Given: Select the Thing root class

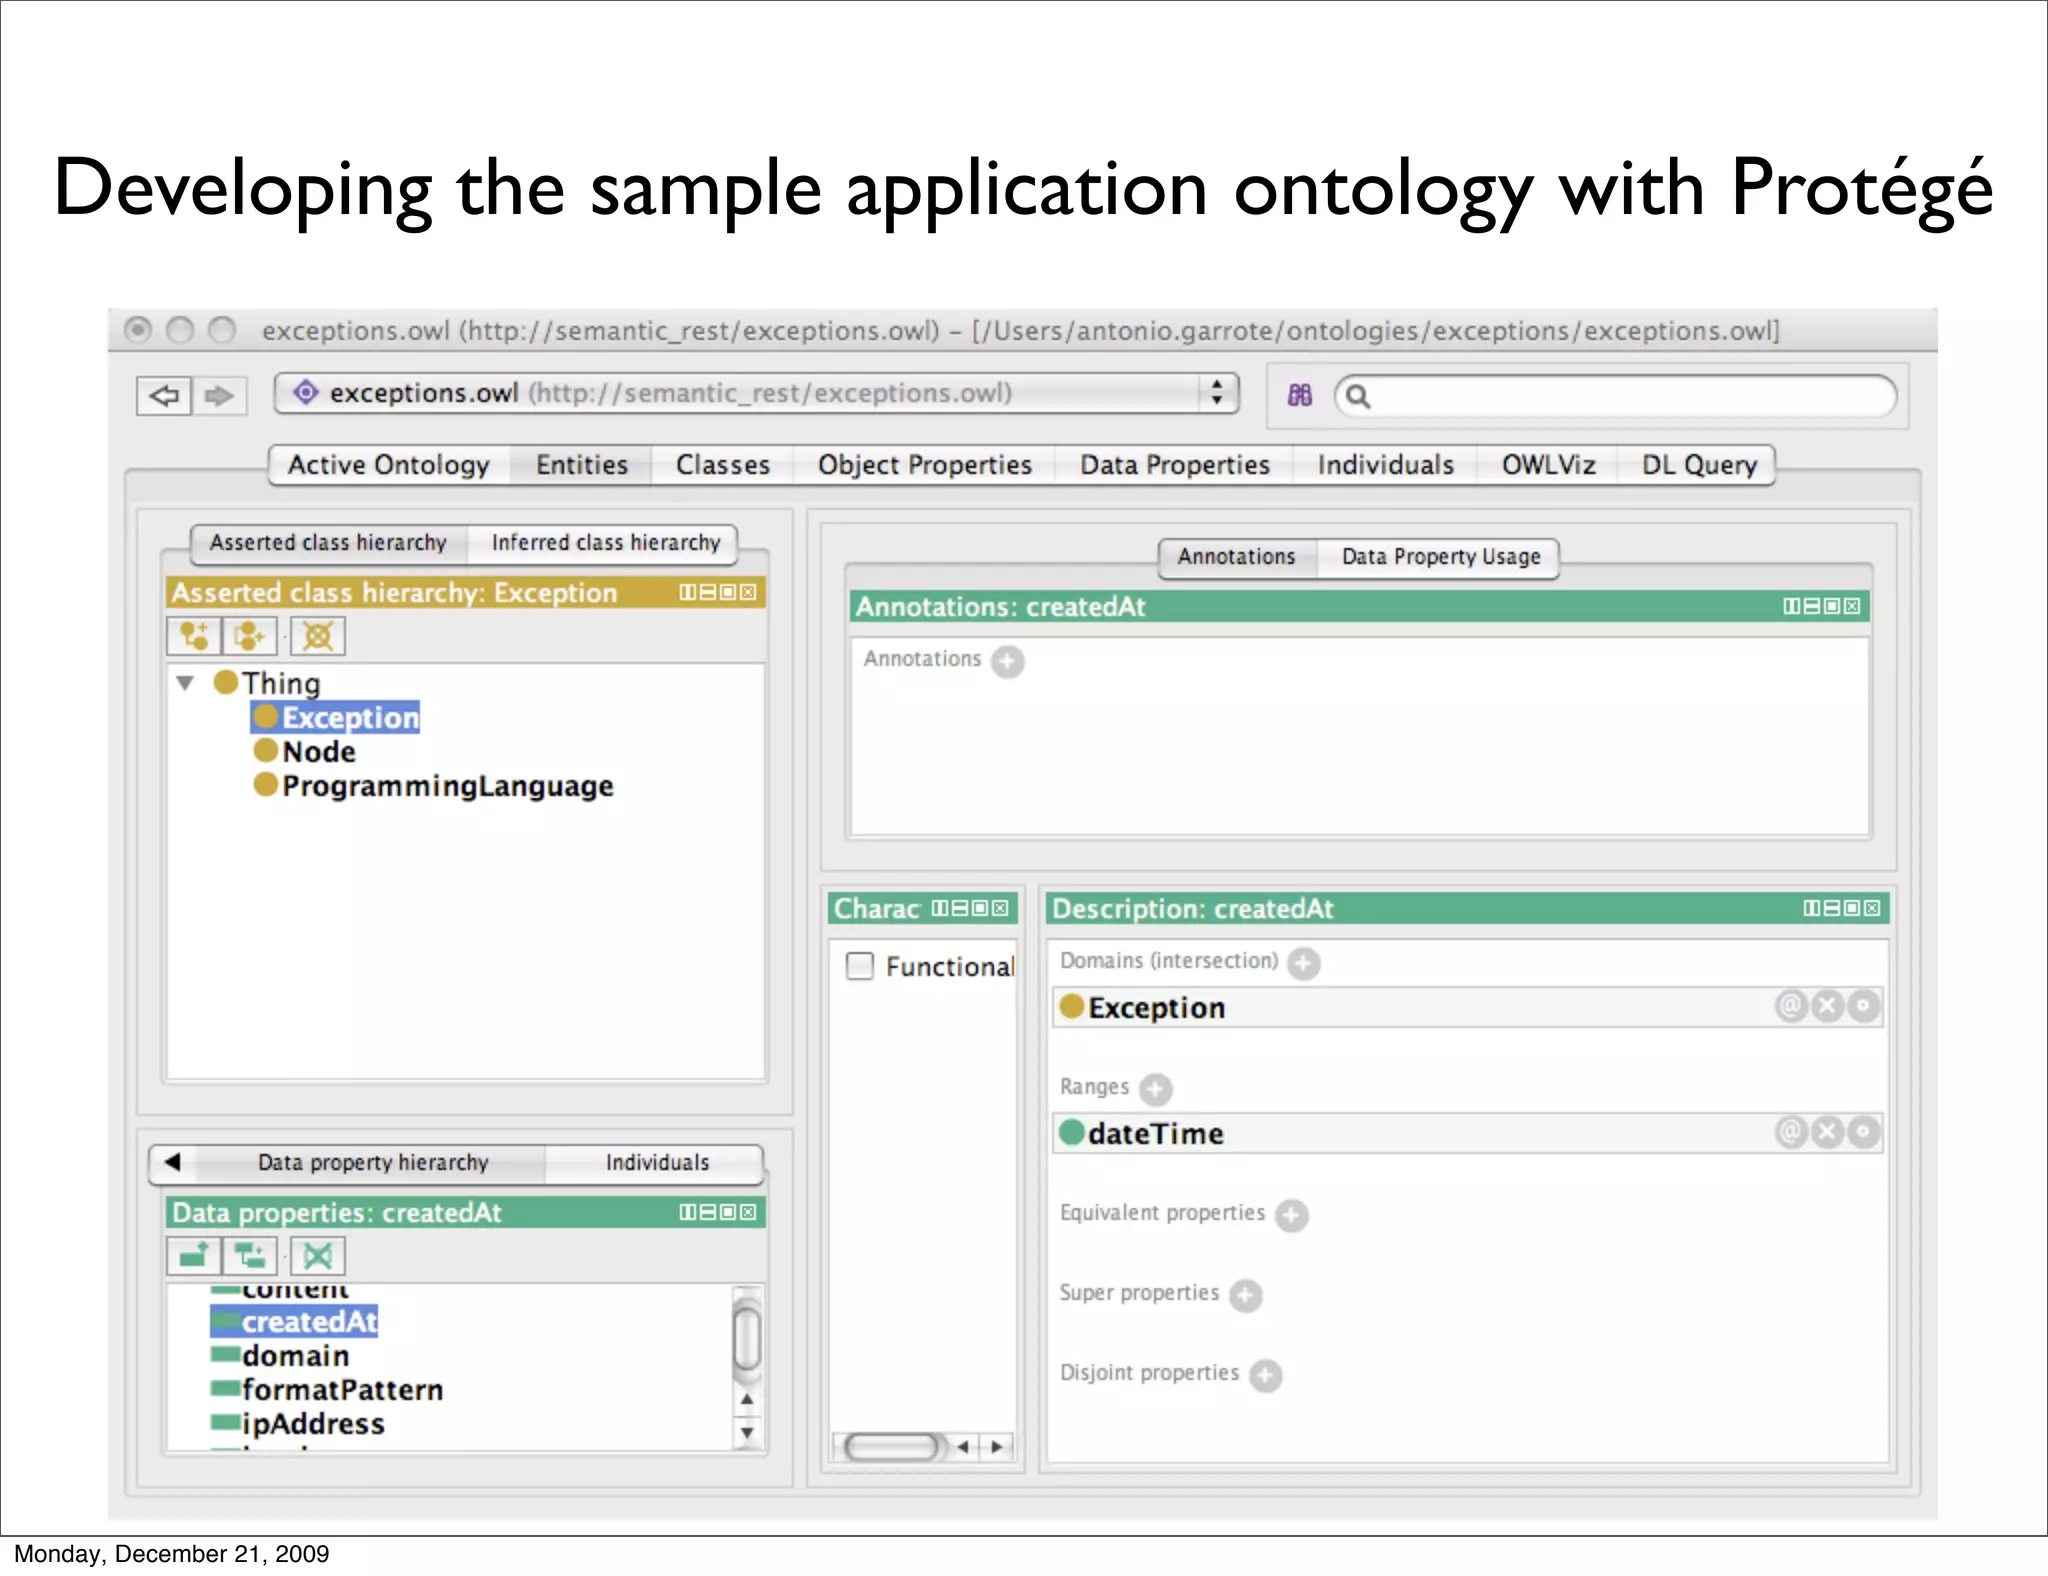Looking at the screenshot, I should point(267,683).
